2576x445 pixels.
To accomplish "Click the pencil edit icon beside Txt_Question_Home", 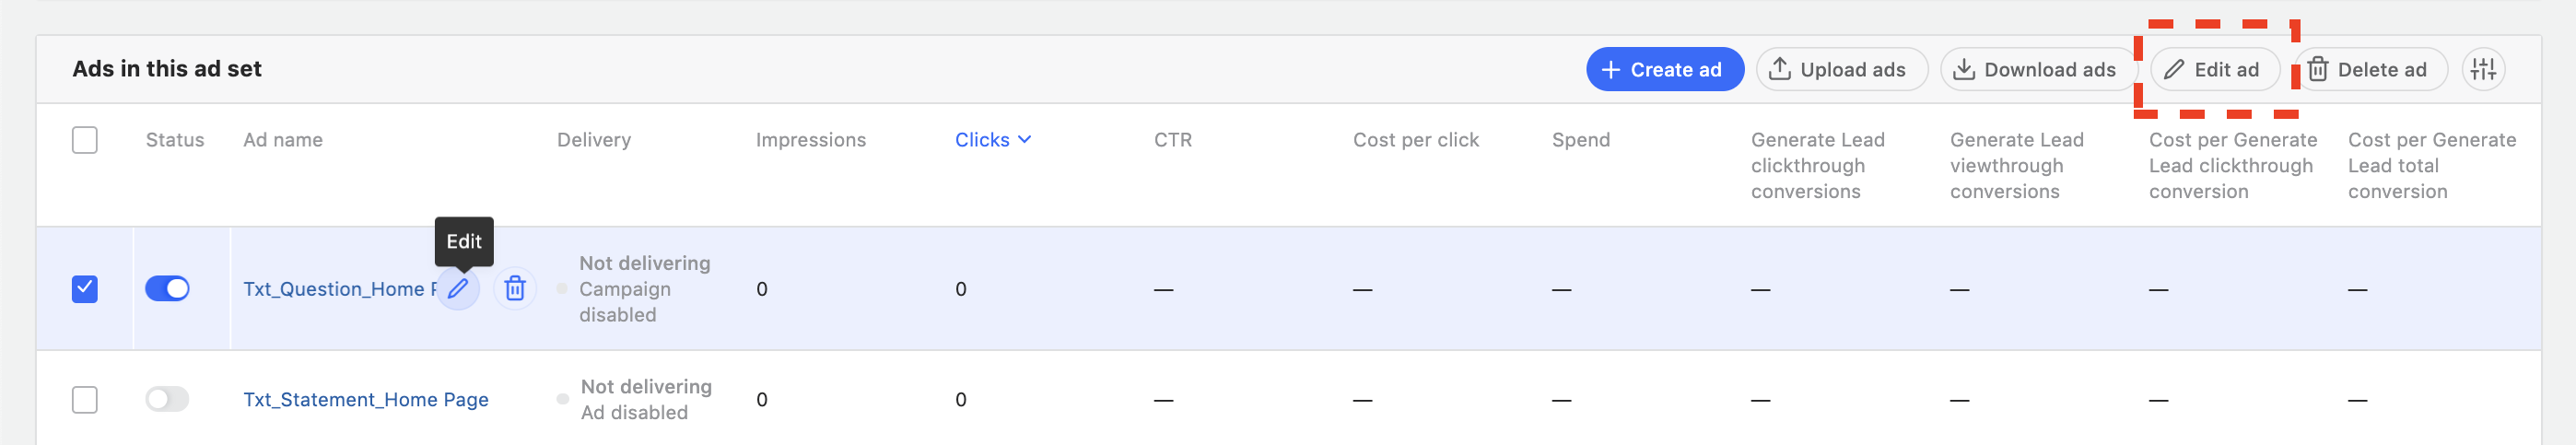I will [x=458, y=289].
